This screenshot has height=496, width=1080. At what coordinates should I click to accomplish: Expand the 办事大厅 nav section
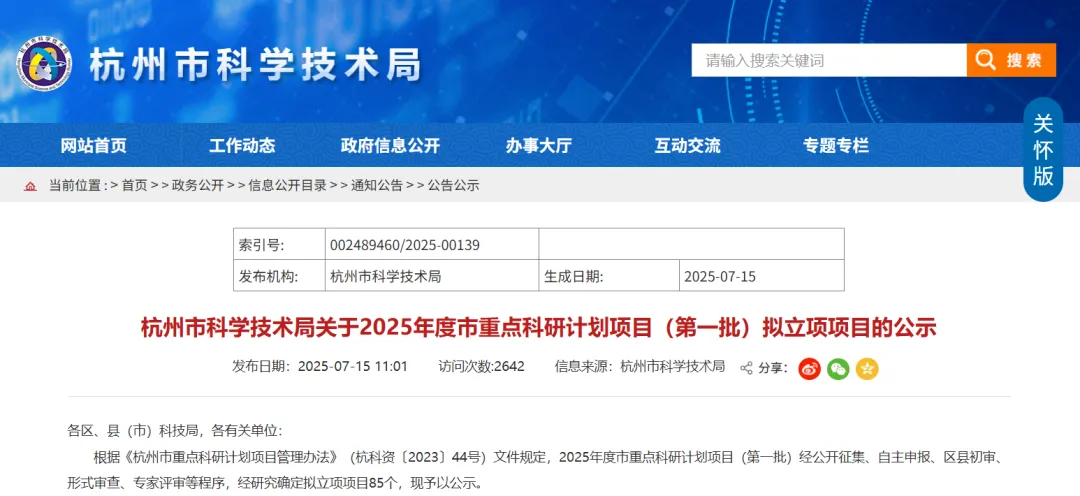[538, 146]
